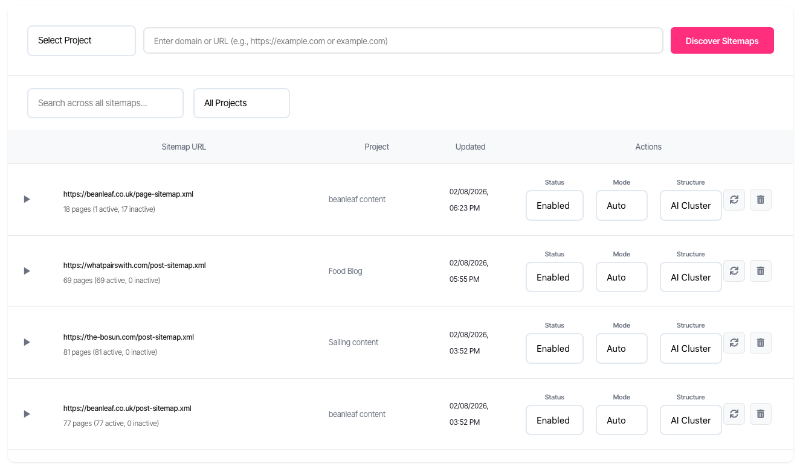Delete the the-bosun.com sitemap row
Image resolution: width=800 pixels, height=470 pixels.
[760, 343]
